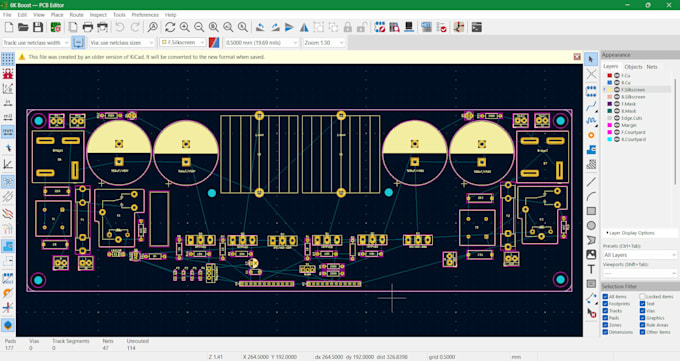Rotate selection counterclockwise icon
The width and height of the screenshot is (680, 361).
click(260, 27)
